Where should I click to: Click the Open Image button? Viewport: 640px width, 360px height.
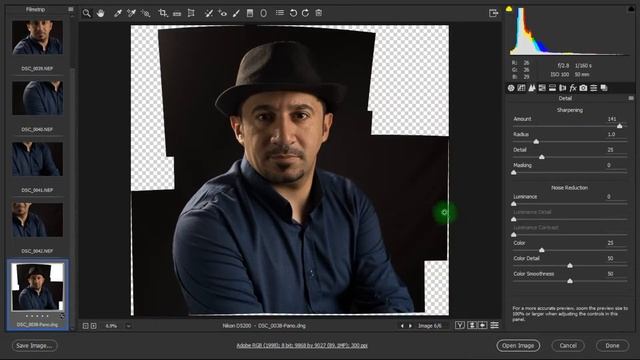(x=518, y=346)
